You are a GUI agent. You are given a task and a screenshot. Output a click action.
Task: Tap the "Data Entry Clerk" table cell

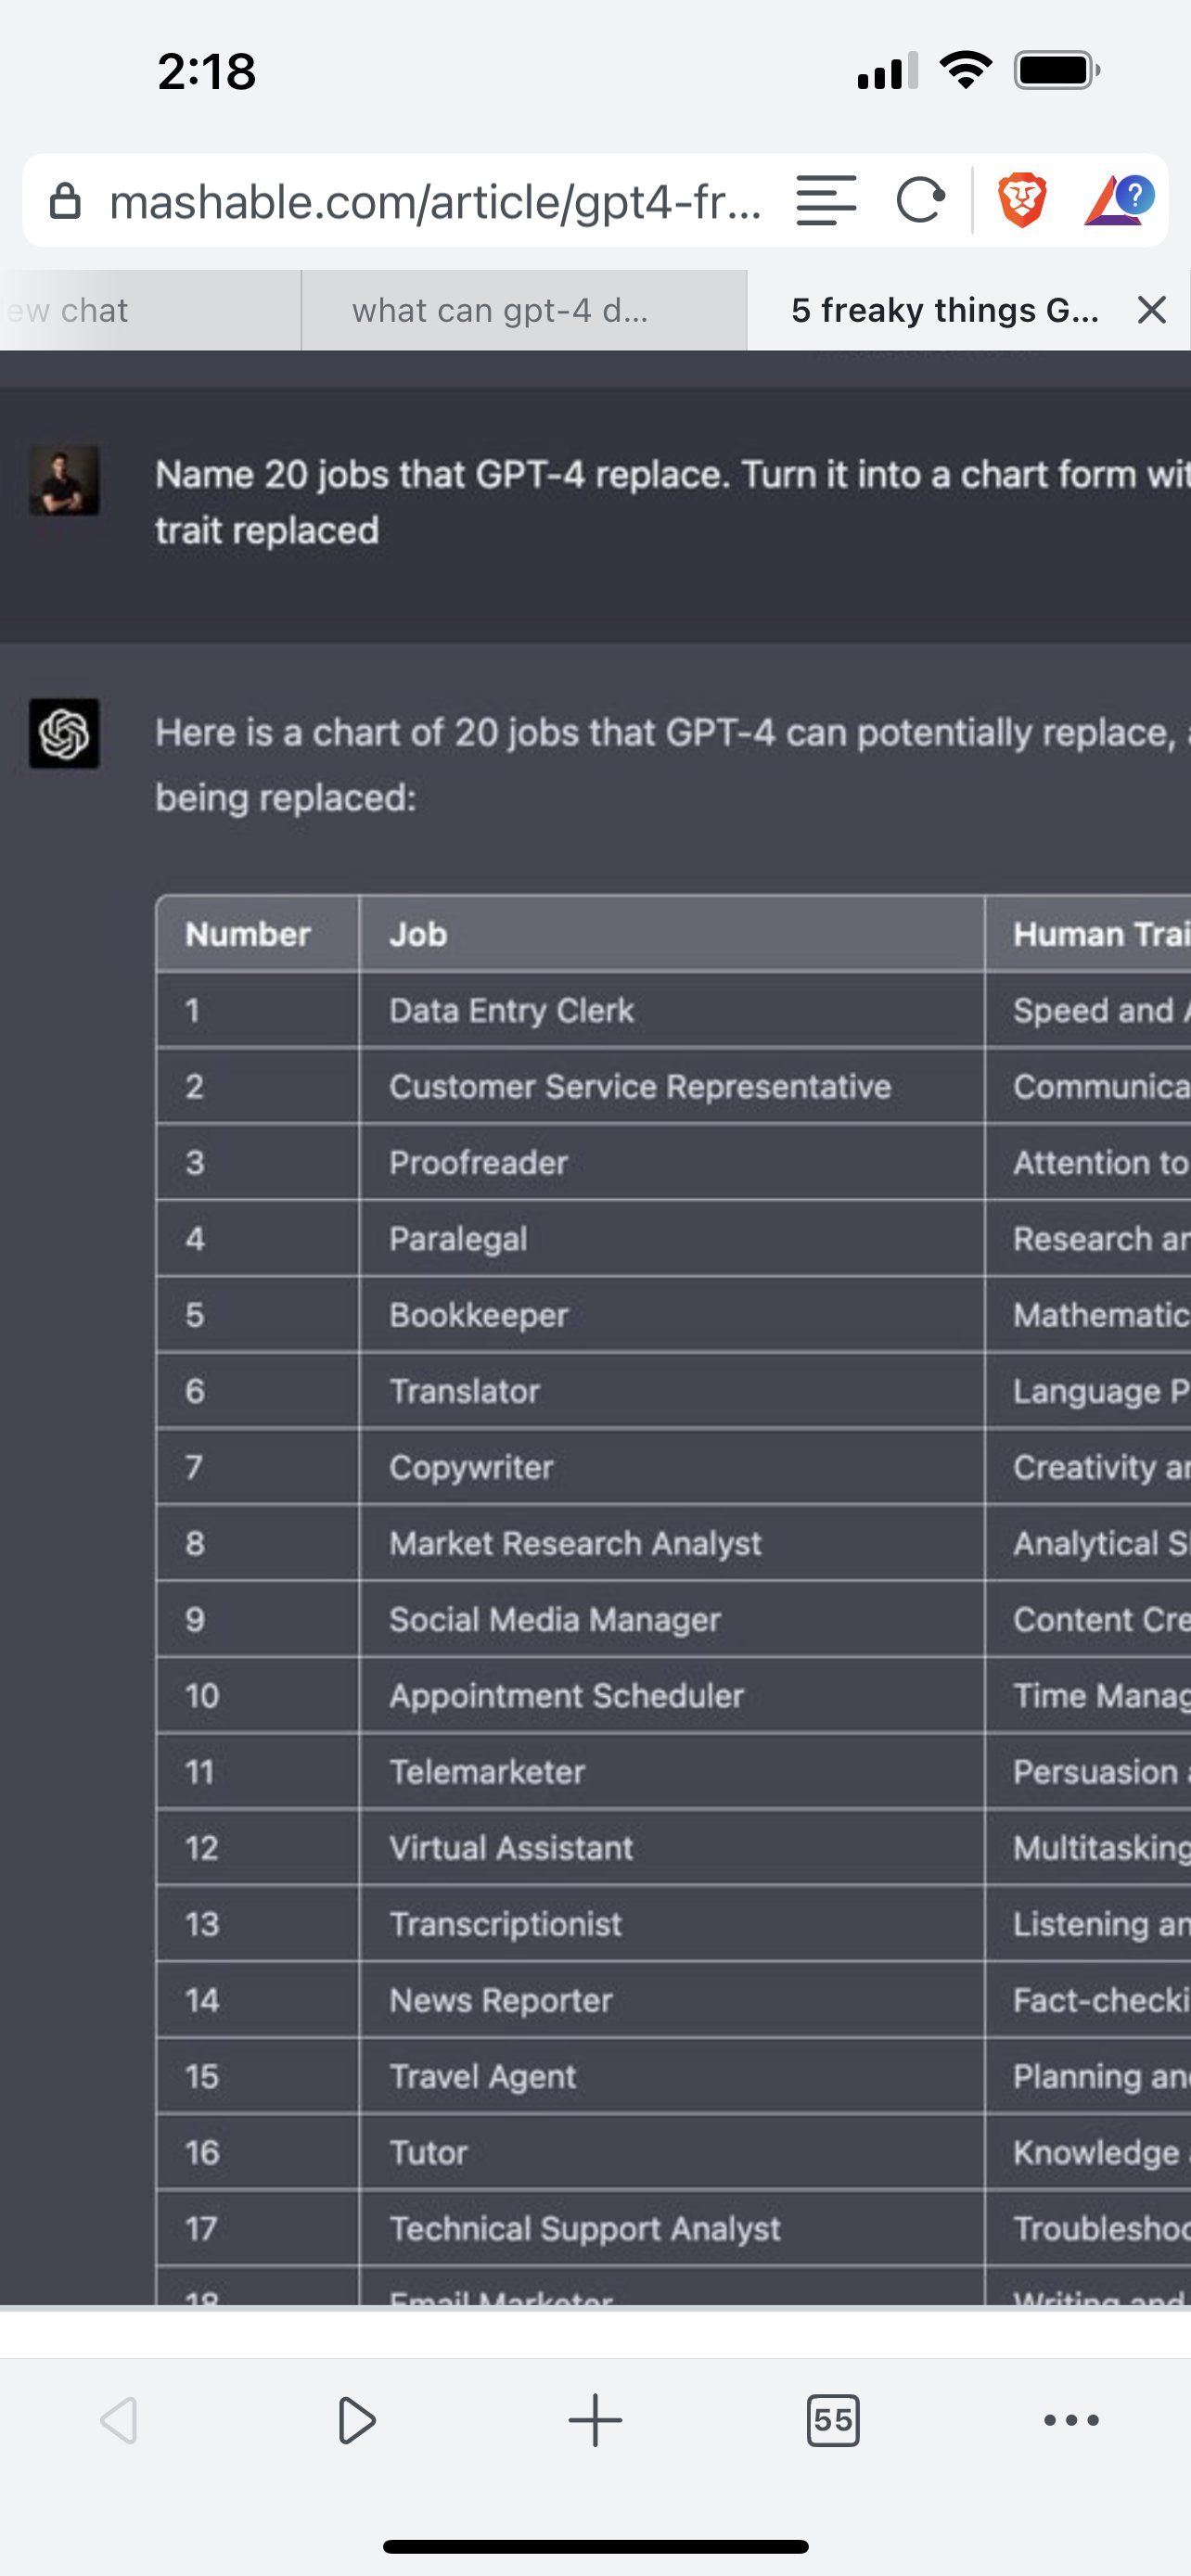512,1010
